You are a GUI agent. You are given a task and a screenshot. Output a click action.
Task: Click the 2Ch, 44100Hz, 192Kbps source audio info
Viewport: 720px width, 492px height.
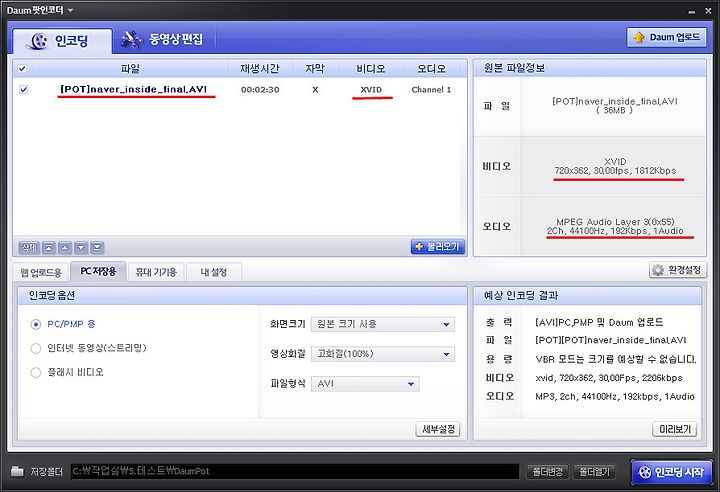click(615, 231)
